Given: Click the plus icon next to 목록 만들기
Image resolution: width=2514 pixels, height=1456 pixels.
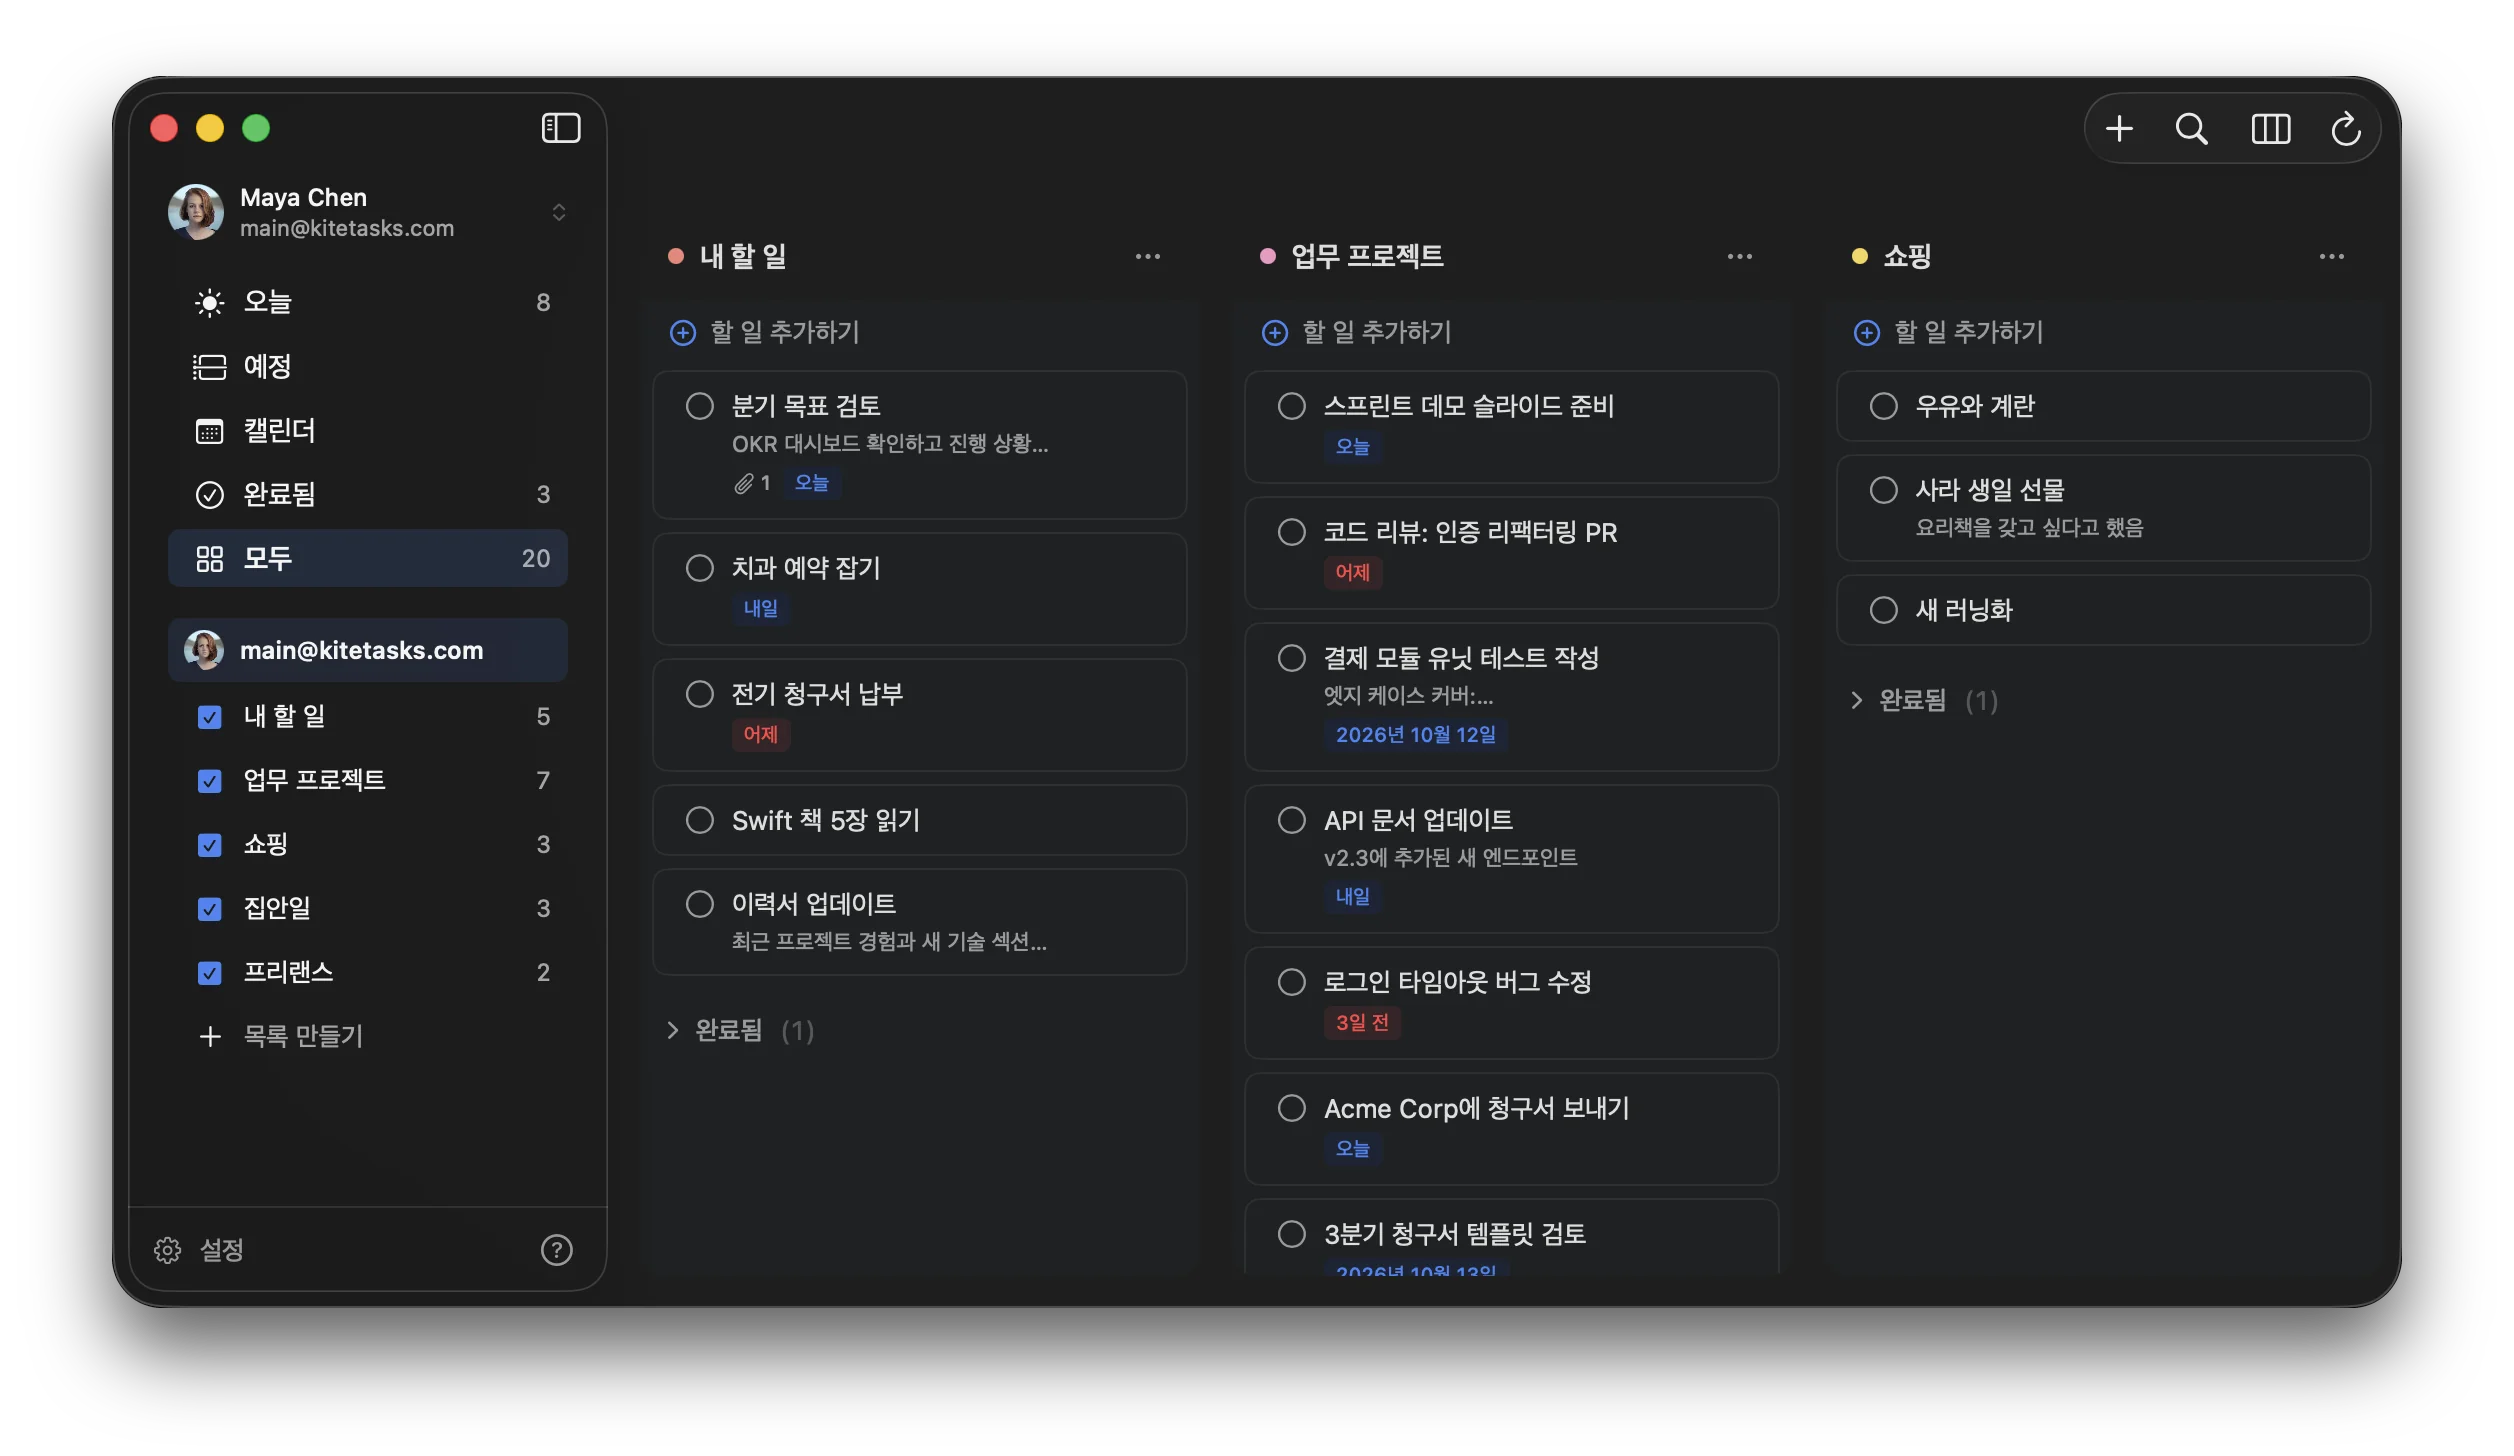Looking at the screenshot, I should [210, 1036].
